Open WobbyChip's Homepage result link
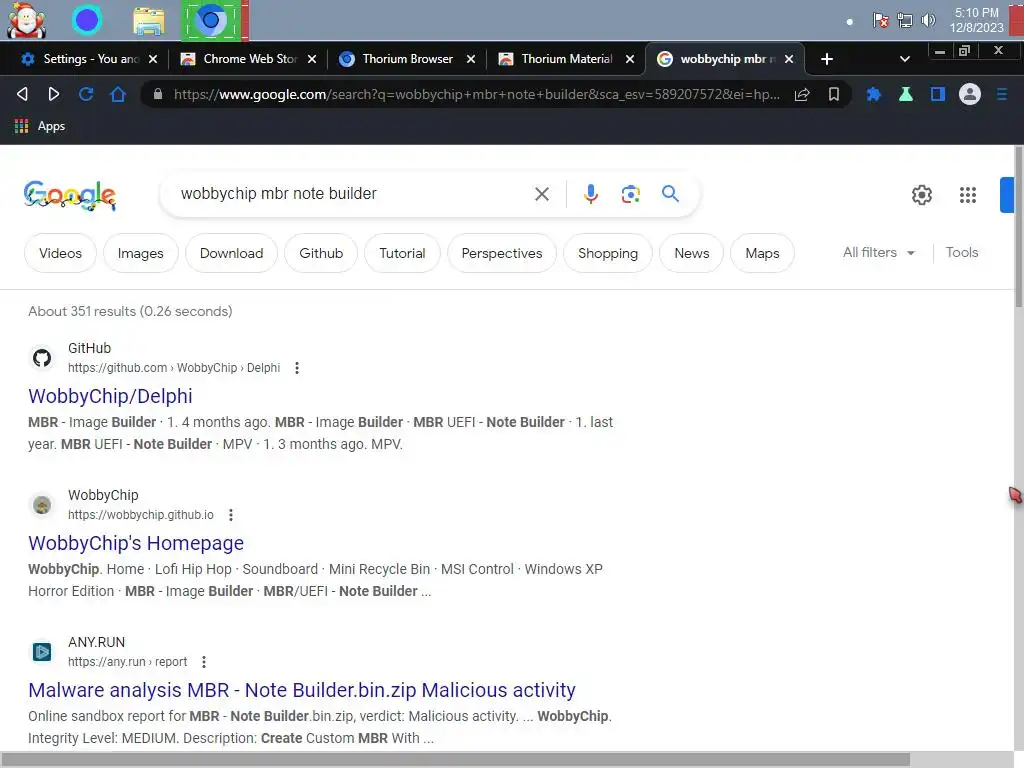The width and height of the screenshot is (1024, 768). [x=136, y=543]
